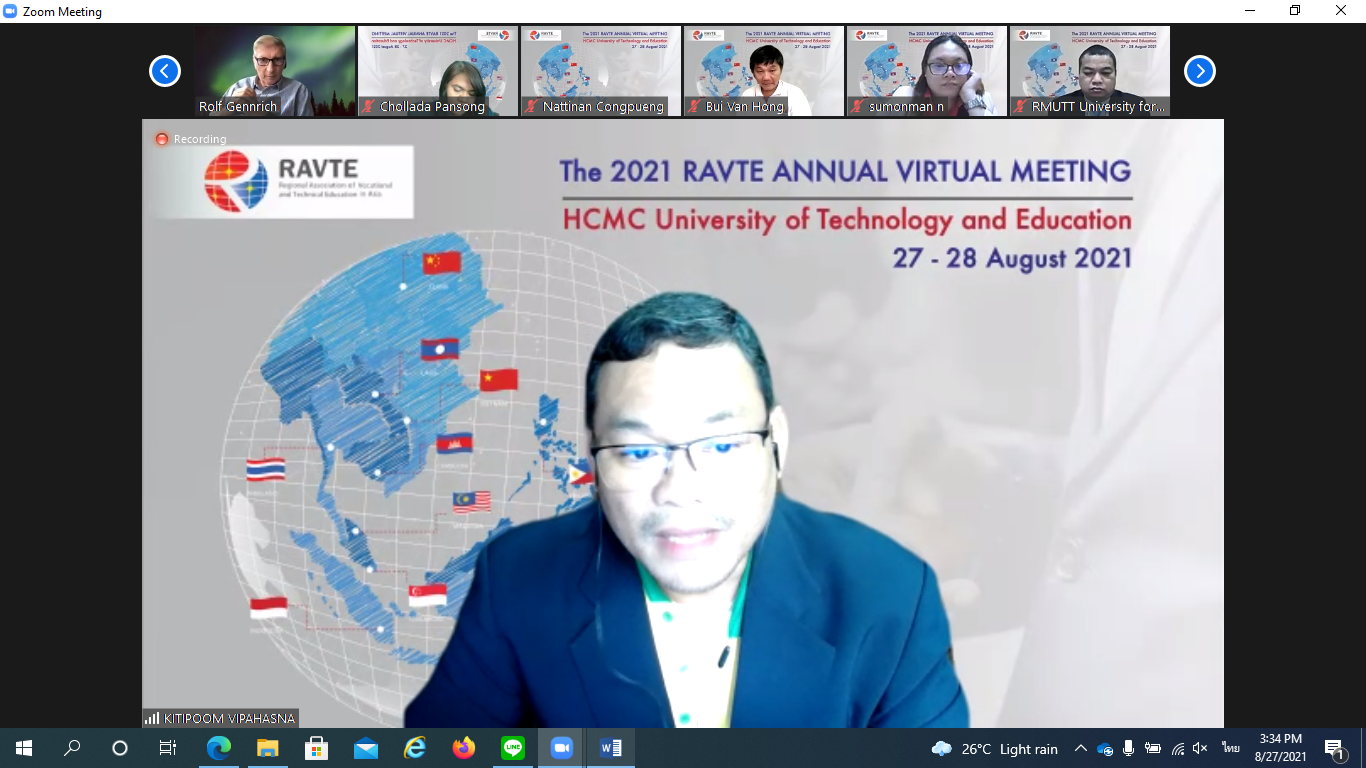Open the clock showing 3:34 PM
Image resolution: width=1366 pixels, height=768 pixels.
[1281, 748]
